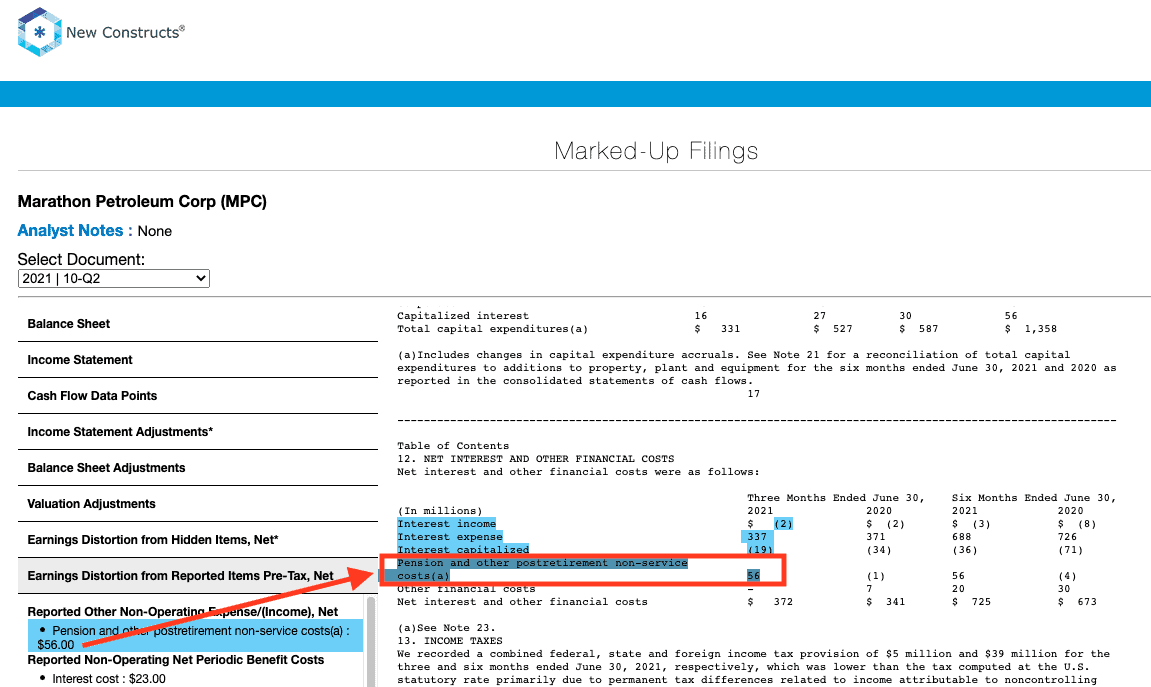This screenshot has width=1151, height=687.
Task: Click the Net interest and other financial costs total row
Action: 747,602
